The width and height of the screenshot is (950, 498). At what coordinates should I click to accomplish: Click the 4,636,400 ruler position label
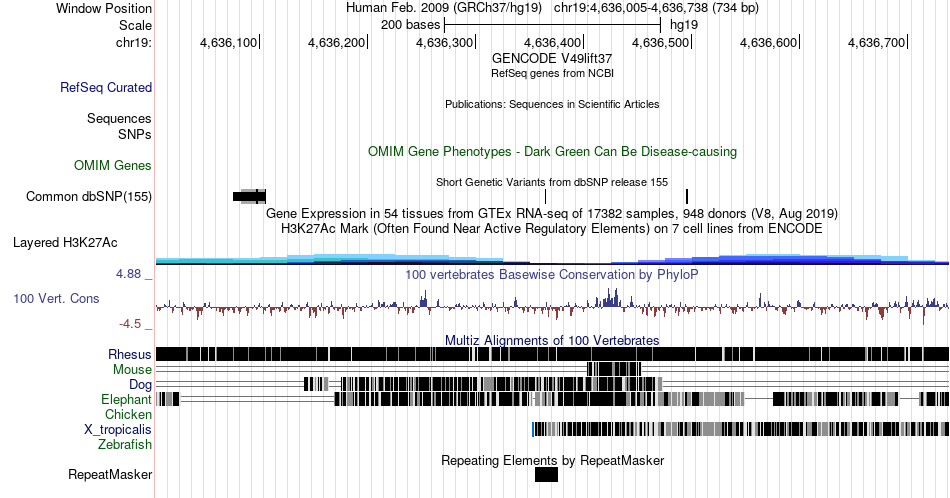pos(553,42)
